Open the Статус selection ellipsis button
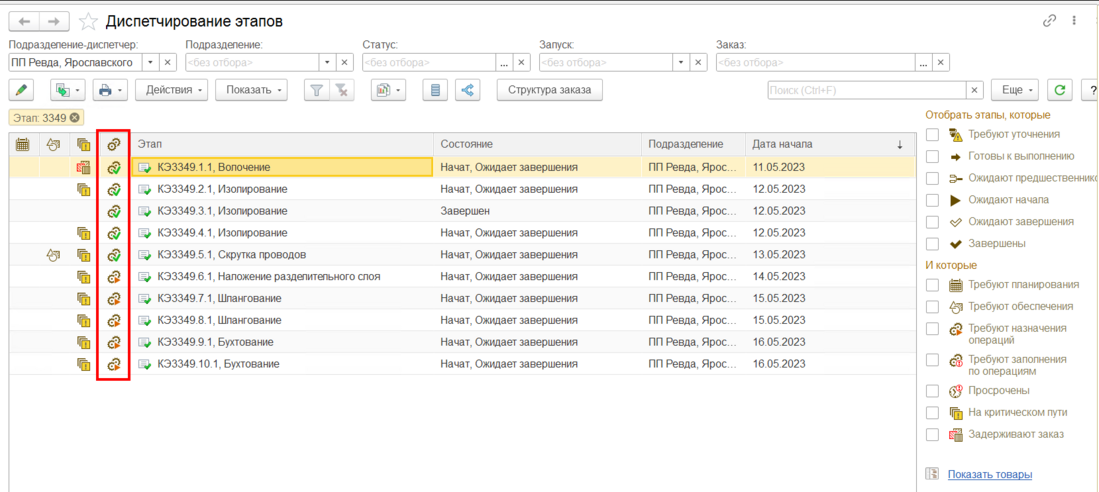This screenshot has width=1099, height=492. click(x=504, y=62)
